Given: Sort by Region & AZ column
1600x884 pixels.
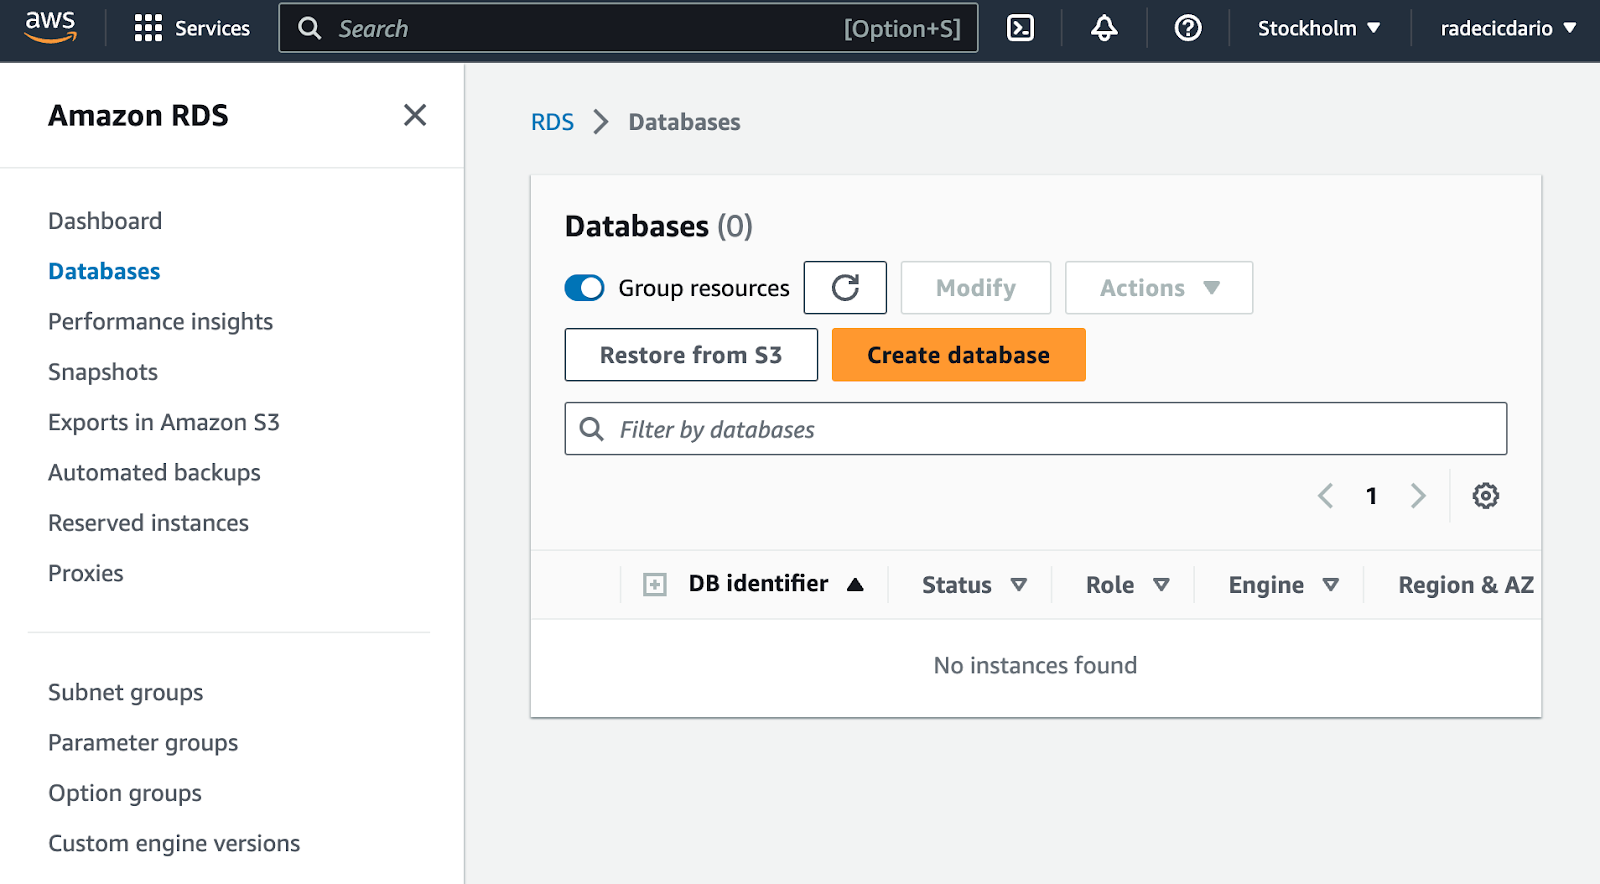Looking at the screenshot, I should [x=1466, y=585].
